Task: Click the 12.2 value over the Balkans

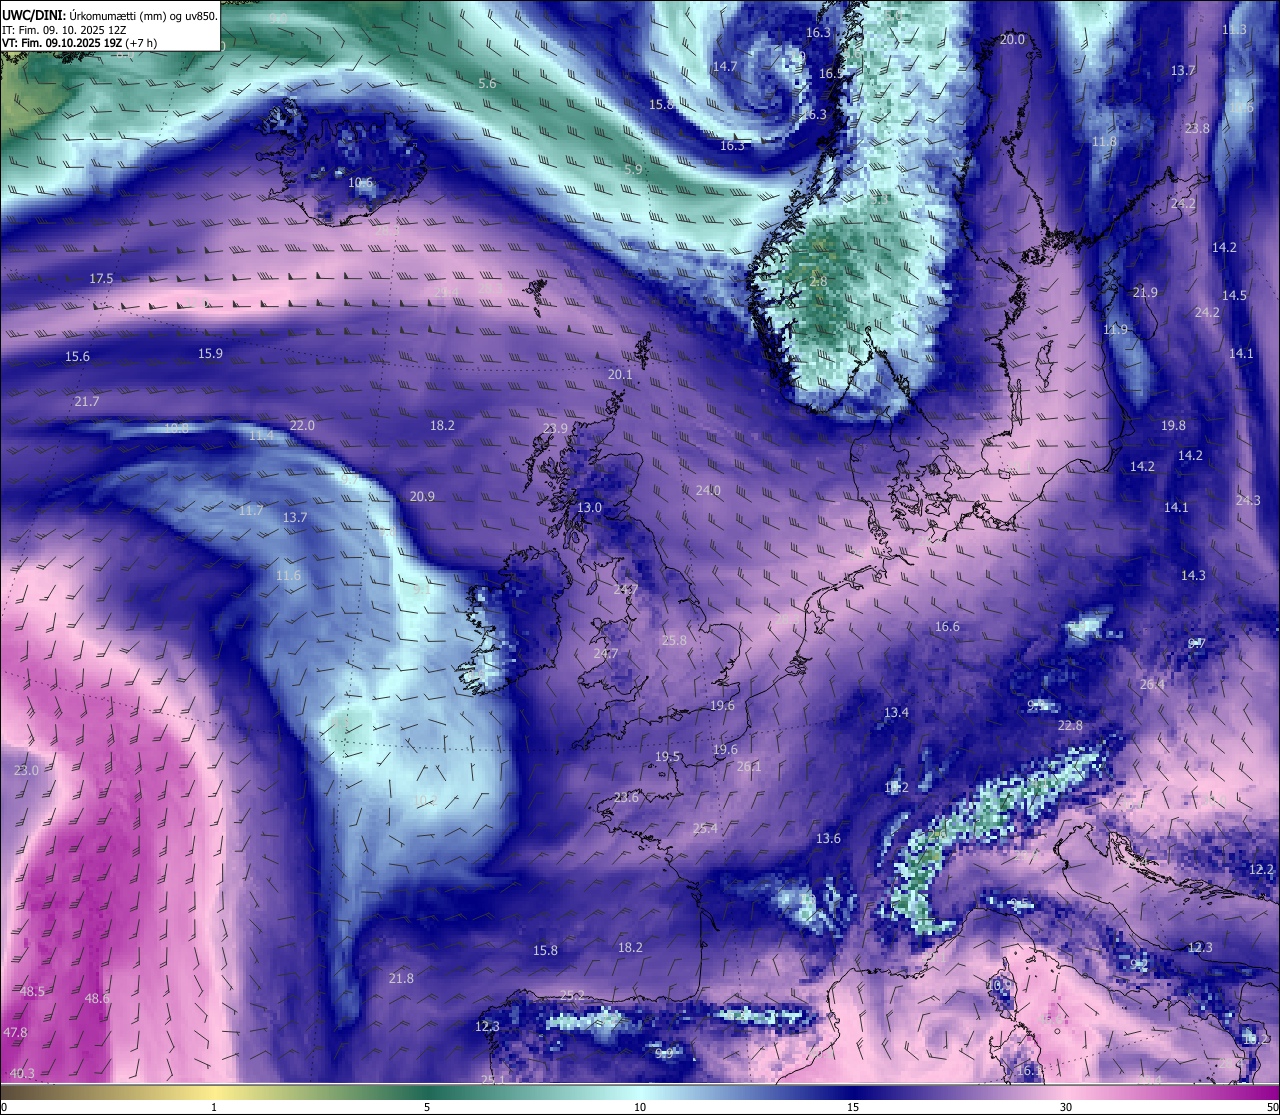Action: (1262, 870)
